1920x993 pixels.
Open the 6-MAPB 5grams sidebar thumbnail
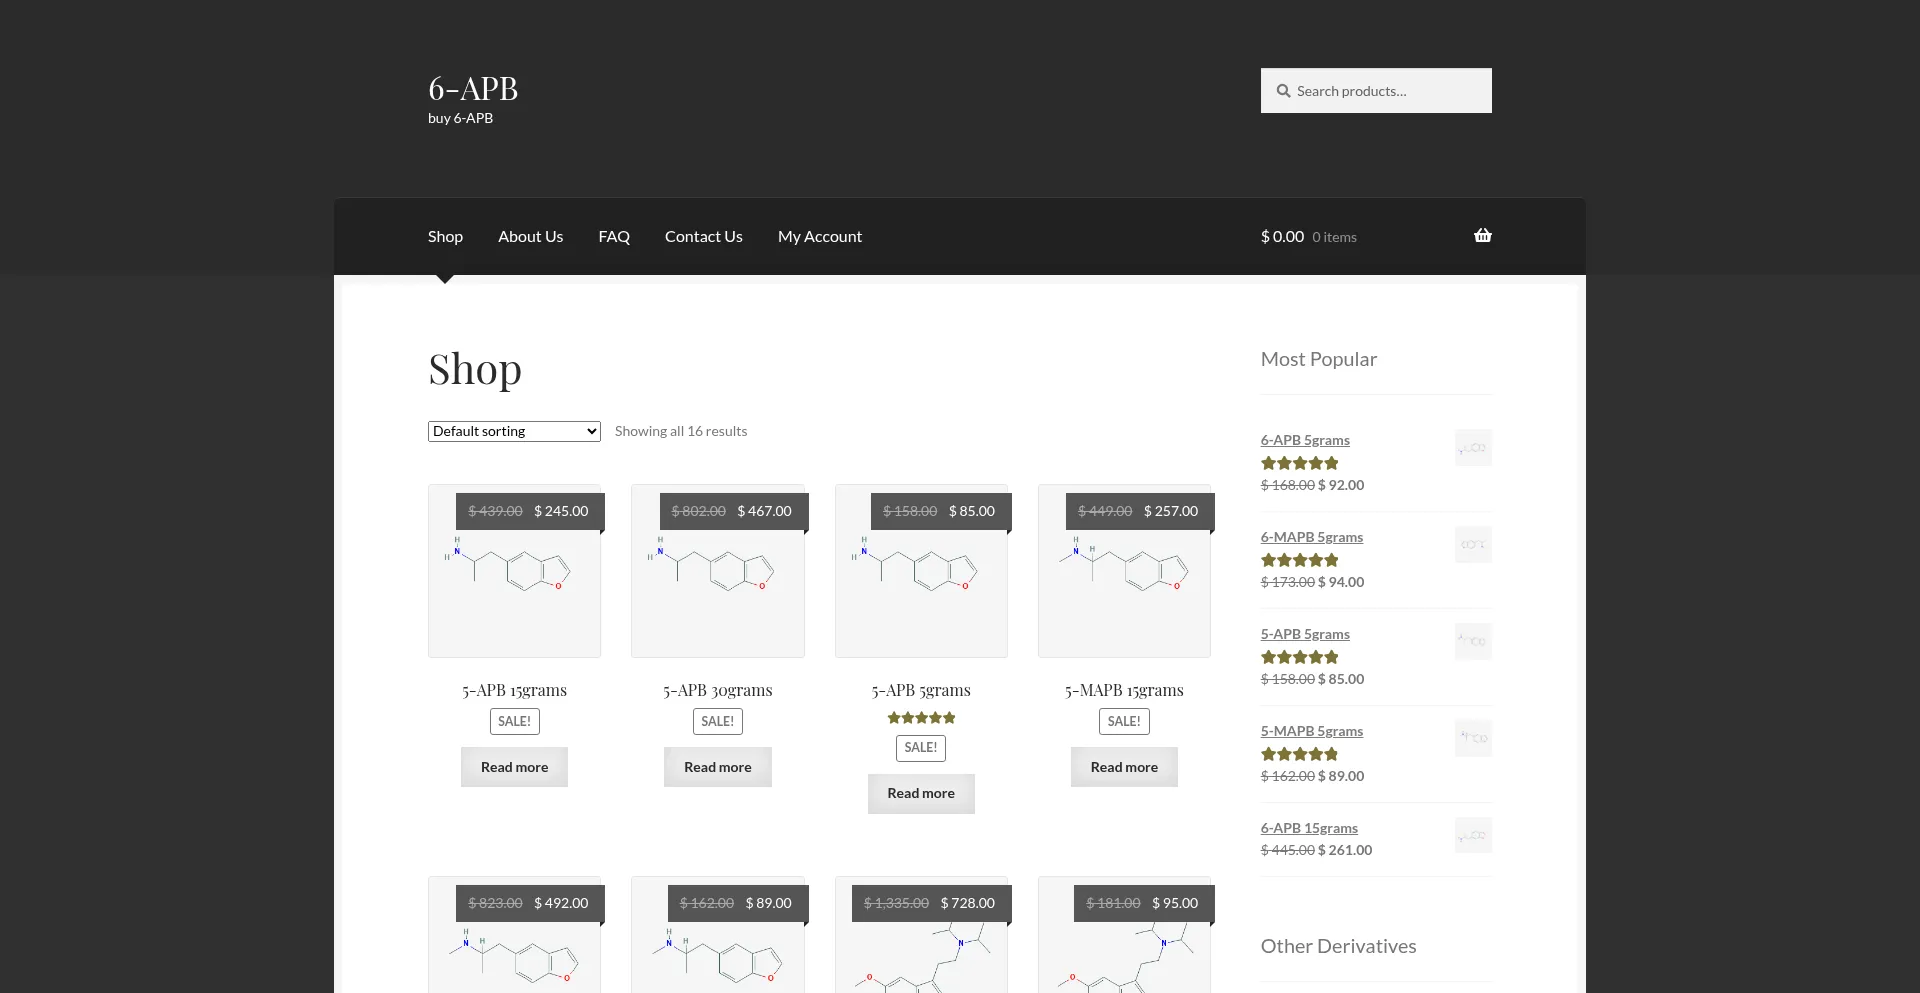pos(1473,545)
